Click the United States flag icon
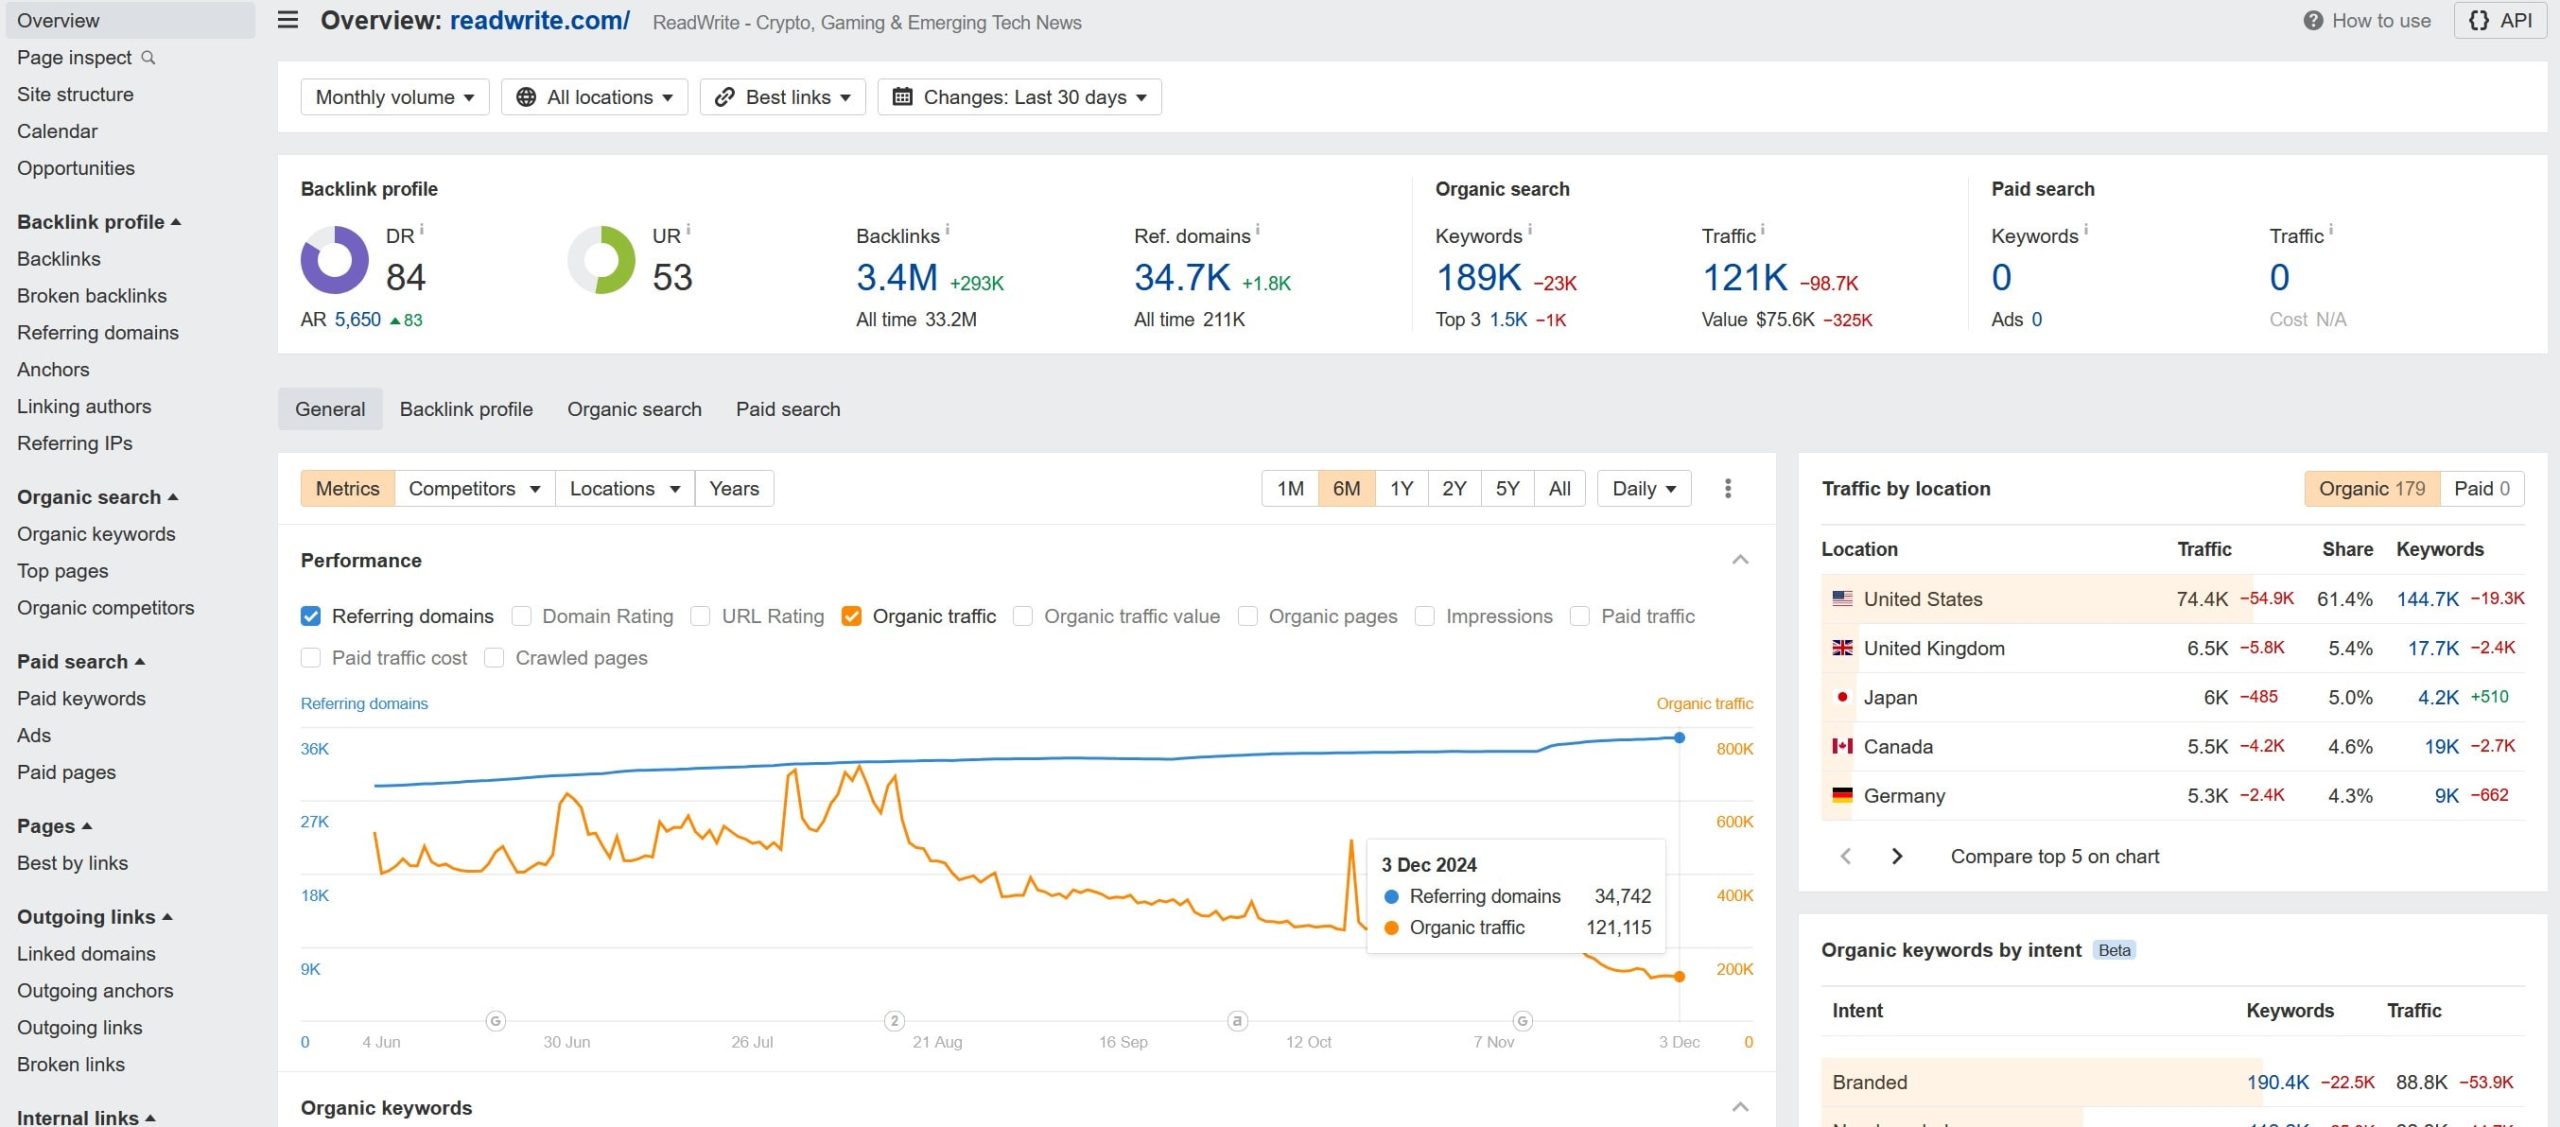Viewport: 2560px width, 1127px height. (1842, 599)
